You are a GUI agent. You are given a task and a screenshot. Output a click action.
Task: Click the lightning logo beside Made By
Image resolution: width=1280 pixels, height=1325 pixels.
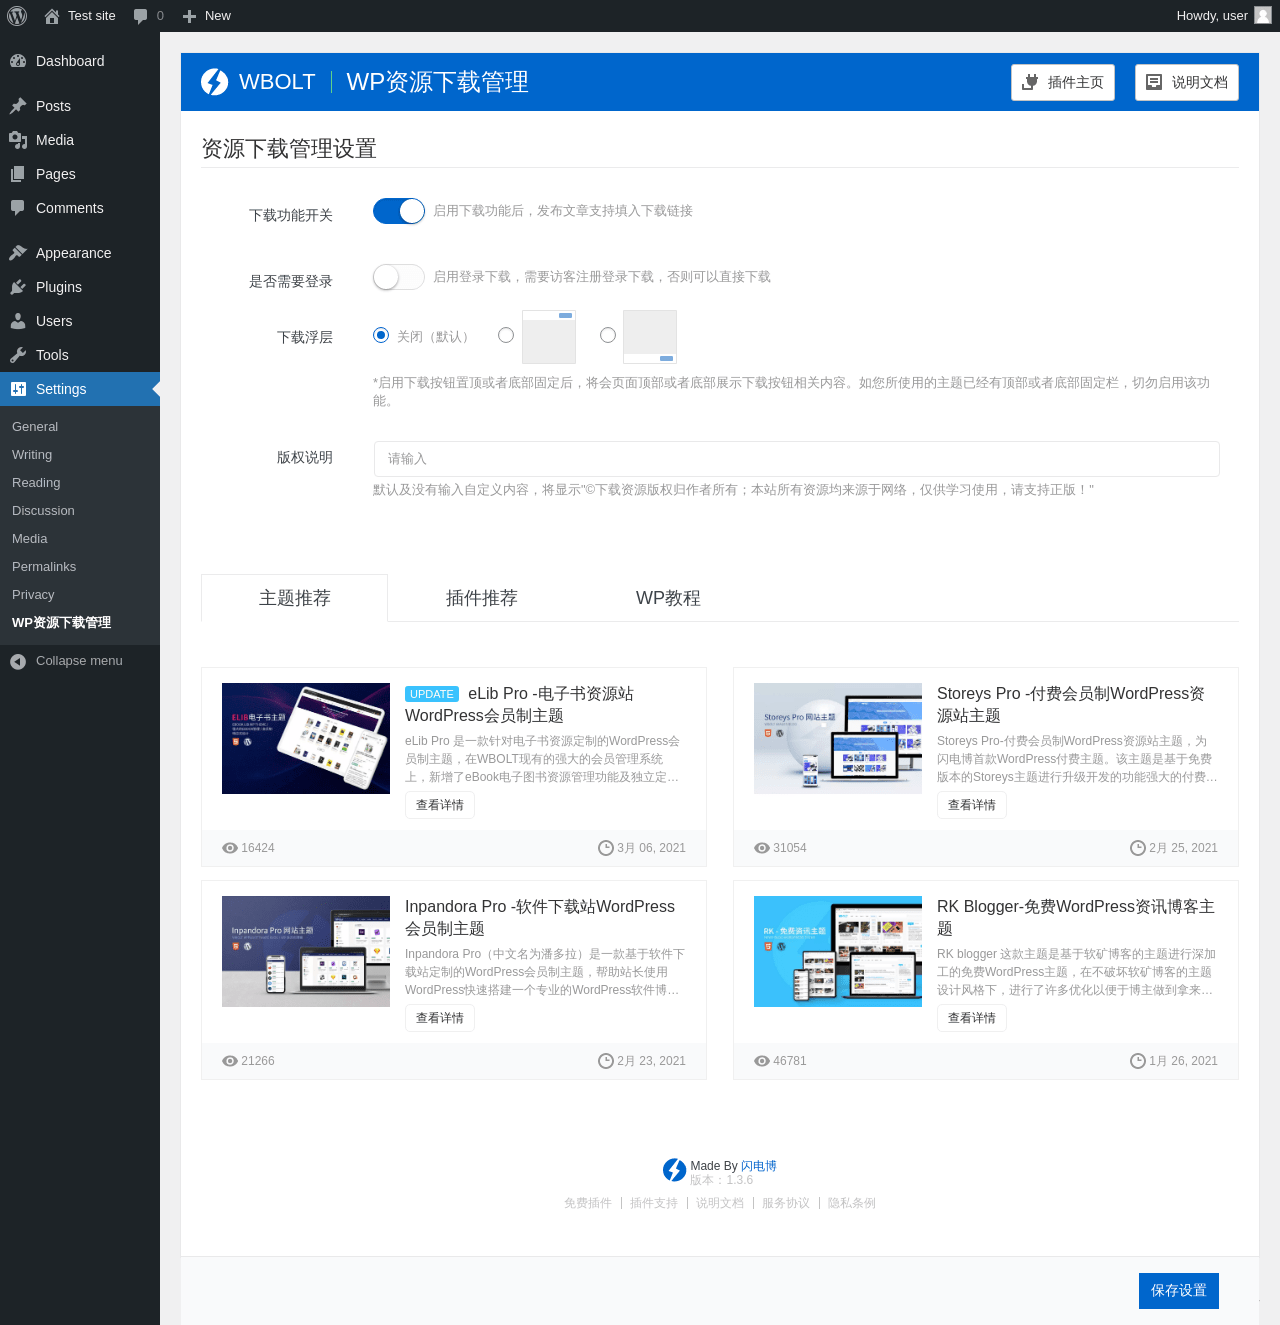[675, 1170]
